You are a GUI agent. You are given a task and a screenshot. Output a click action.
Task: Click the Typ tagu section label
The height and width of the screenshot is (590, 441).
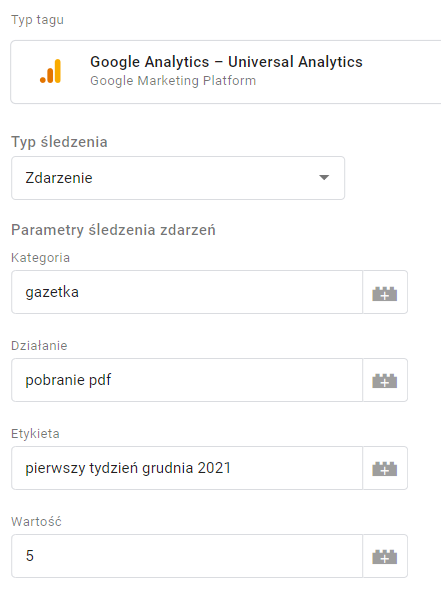37,20
